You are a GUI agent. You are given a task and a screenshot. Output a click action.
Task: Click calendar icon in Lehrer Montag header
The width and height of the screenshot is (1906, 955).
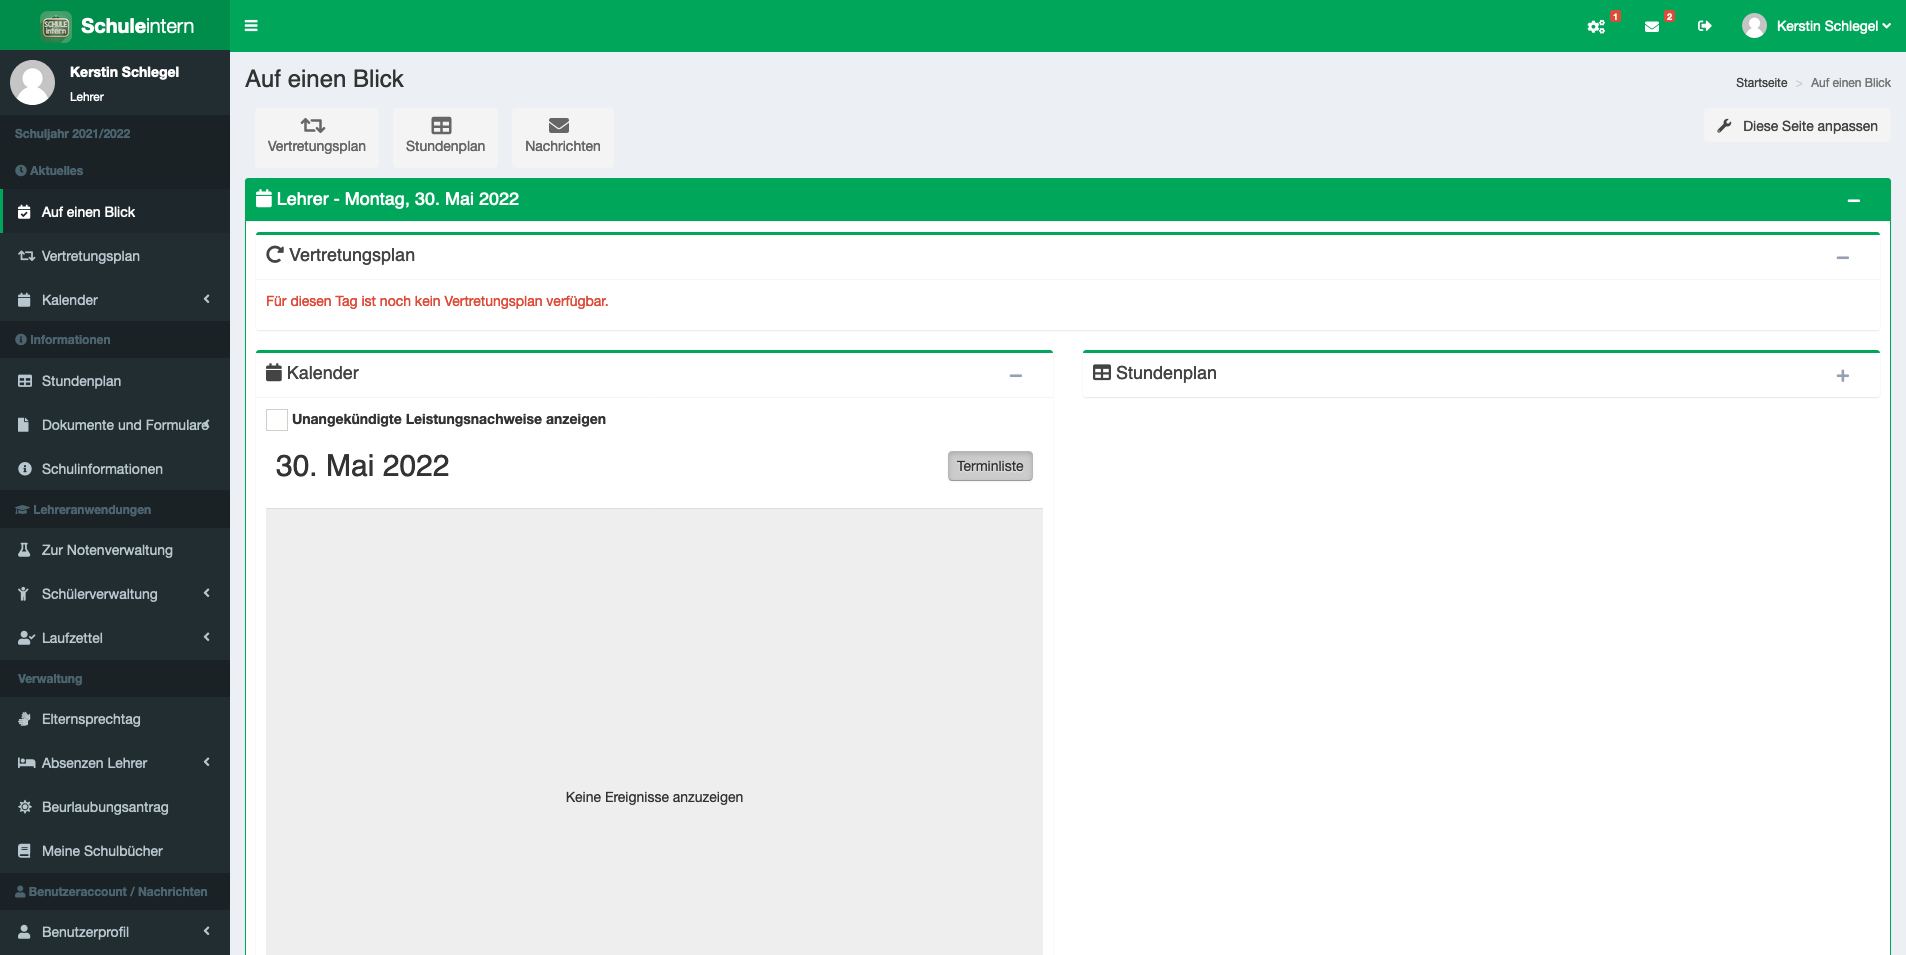tap(264, 199)
